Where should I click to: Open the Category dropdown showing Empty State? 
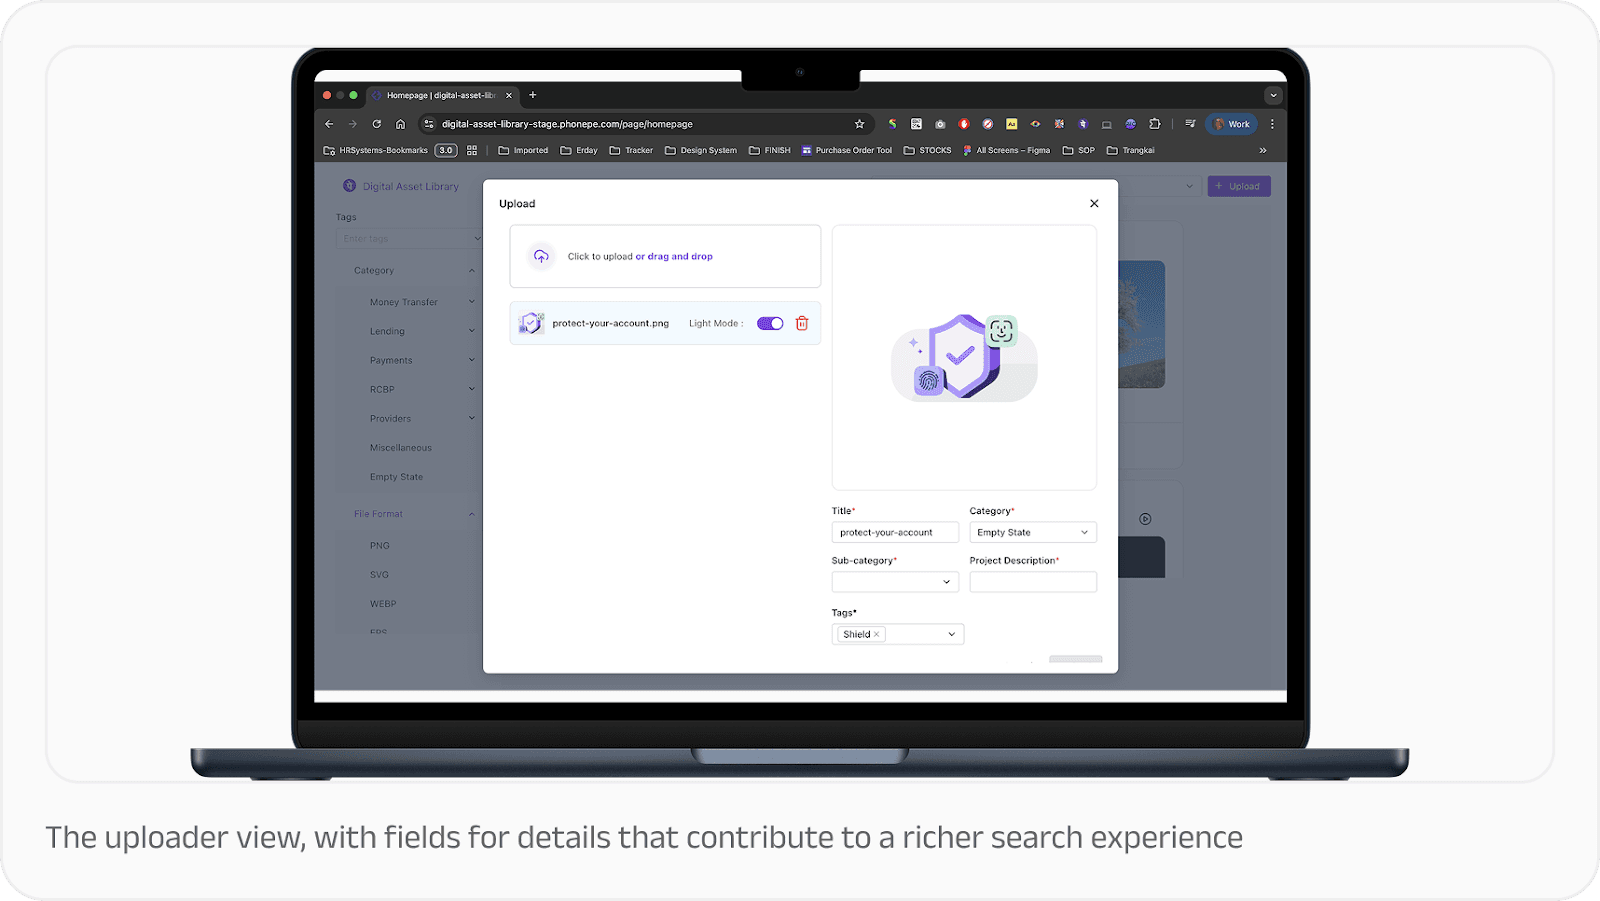[x=1033, y=532]
